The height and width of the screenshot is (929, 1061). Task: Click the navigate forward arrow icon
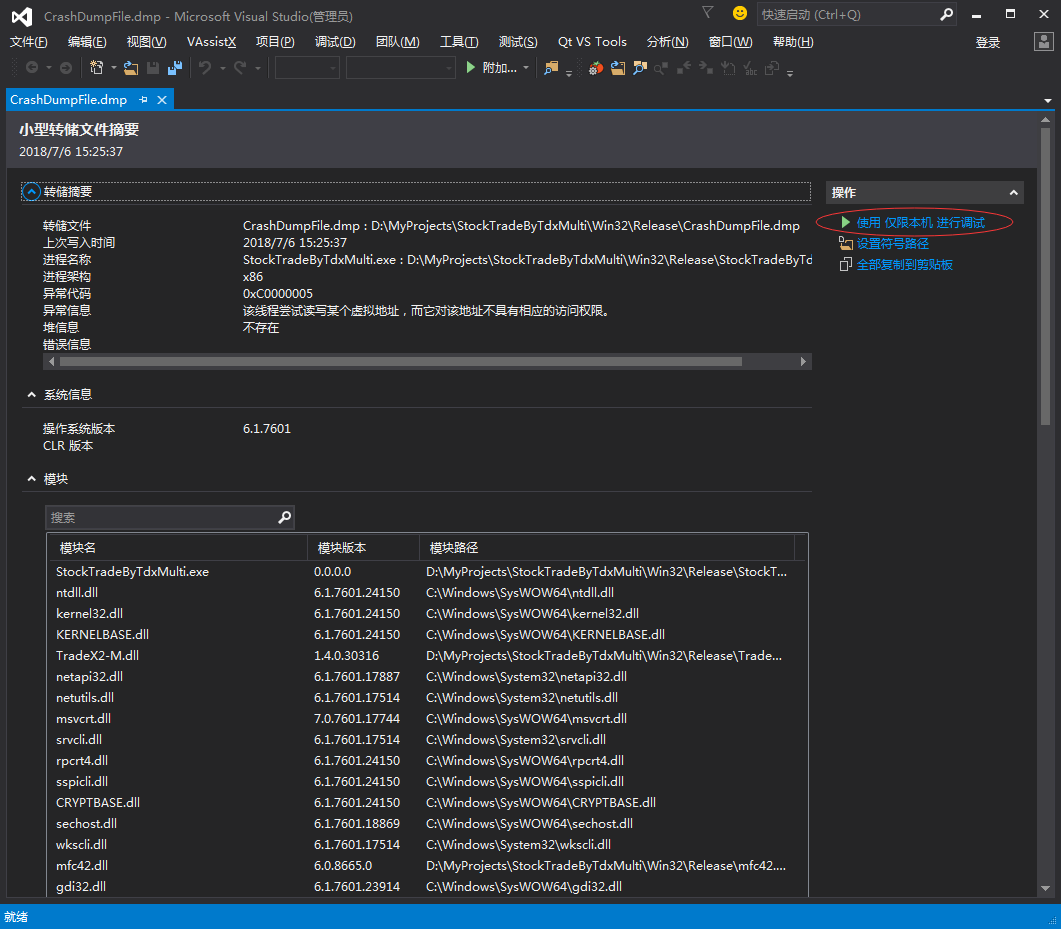66,68
